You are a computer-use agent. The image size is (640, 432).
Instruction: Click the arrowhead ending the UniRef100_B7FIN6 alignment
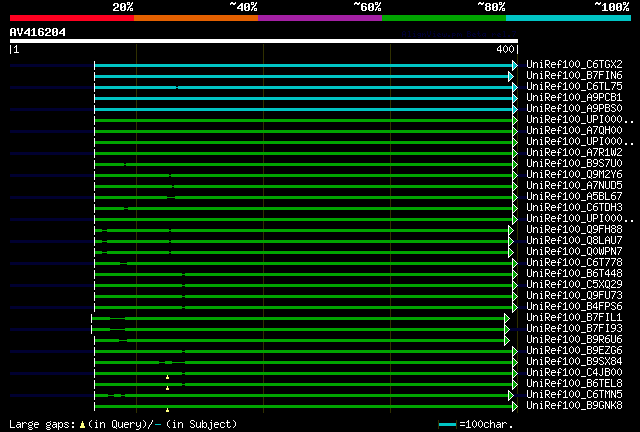[x=511, y=76]
